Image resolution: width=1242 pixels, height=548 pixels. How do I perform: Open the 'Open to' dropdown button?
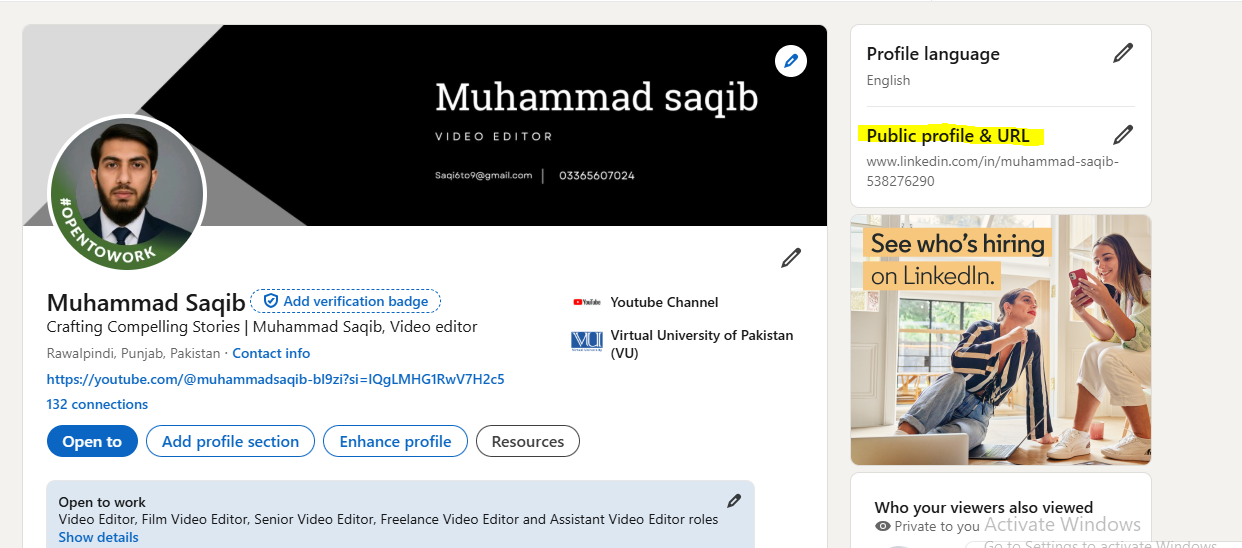click(92, 441)
